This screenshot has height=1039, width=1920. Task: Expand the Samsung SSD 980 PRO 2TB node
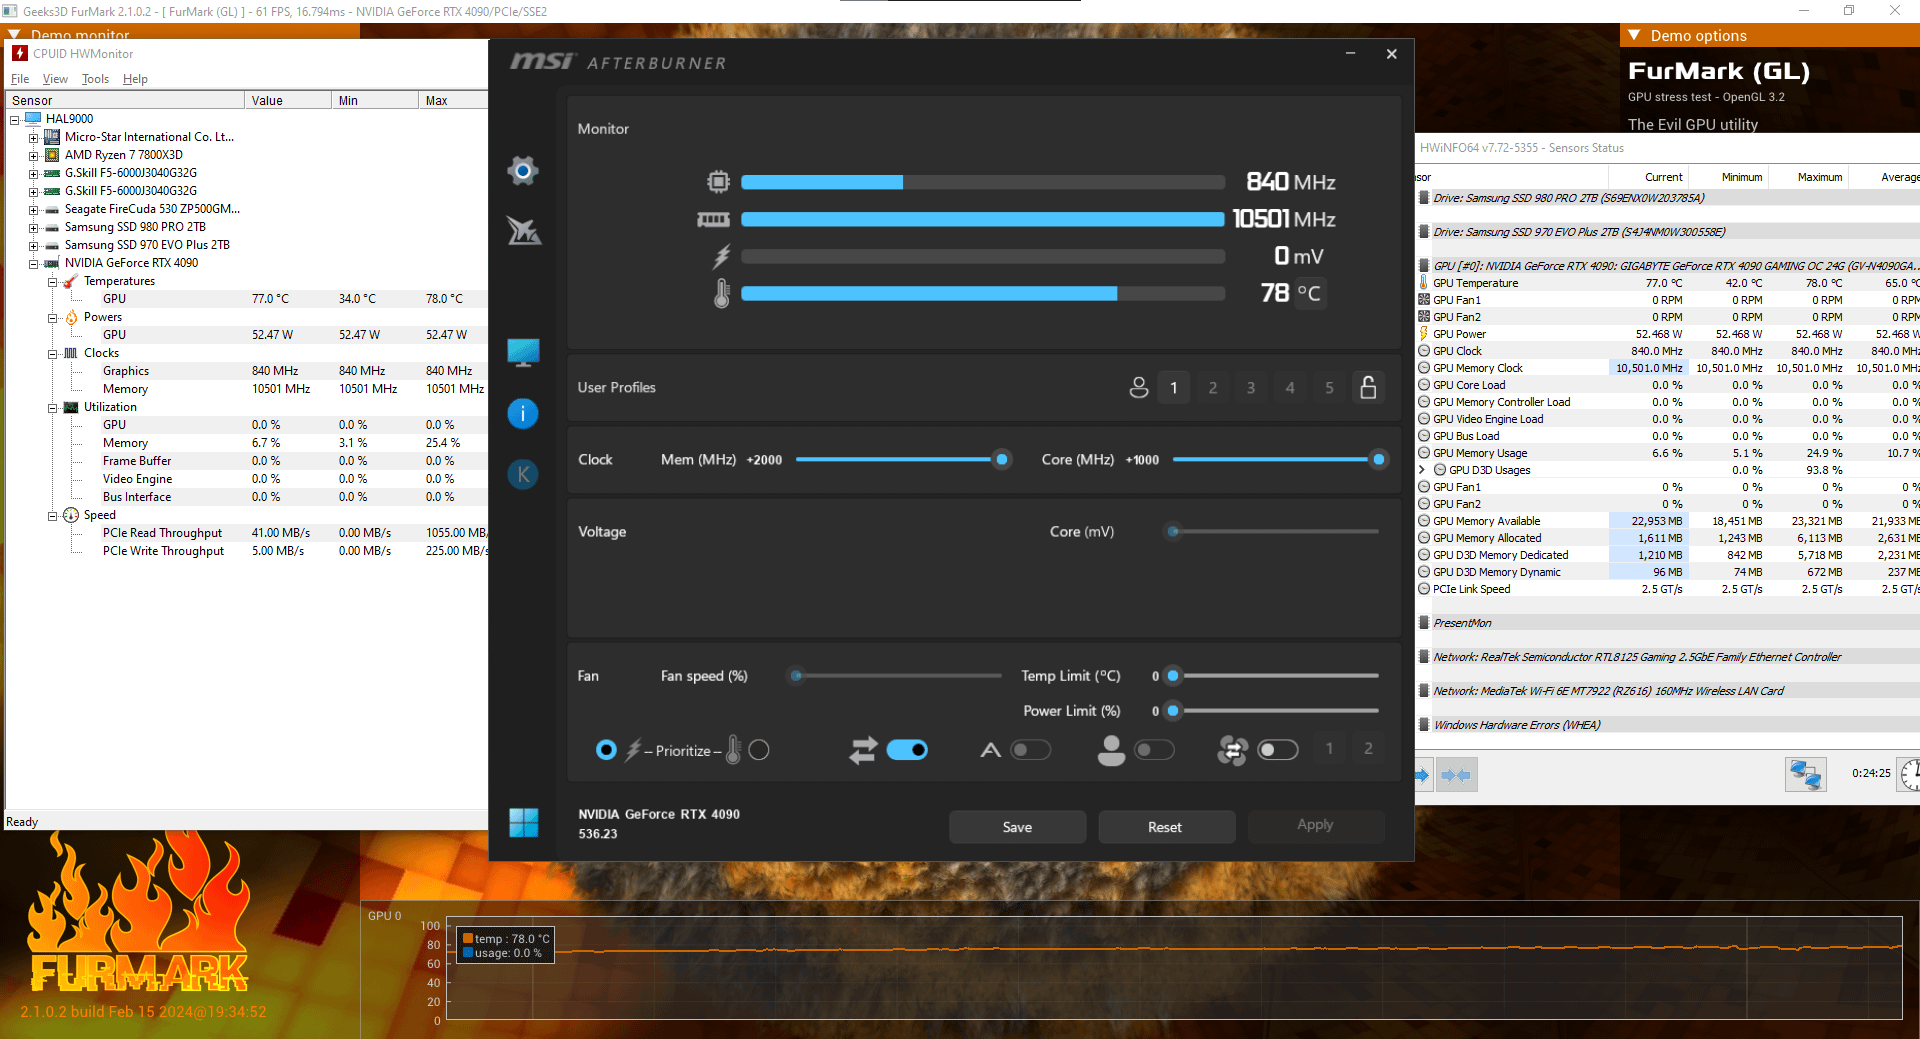[33, 228]
